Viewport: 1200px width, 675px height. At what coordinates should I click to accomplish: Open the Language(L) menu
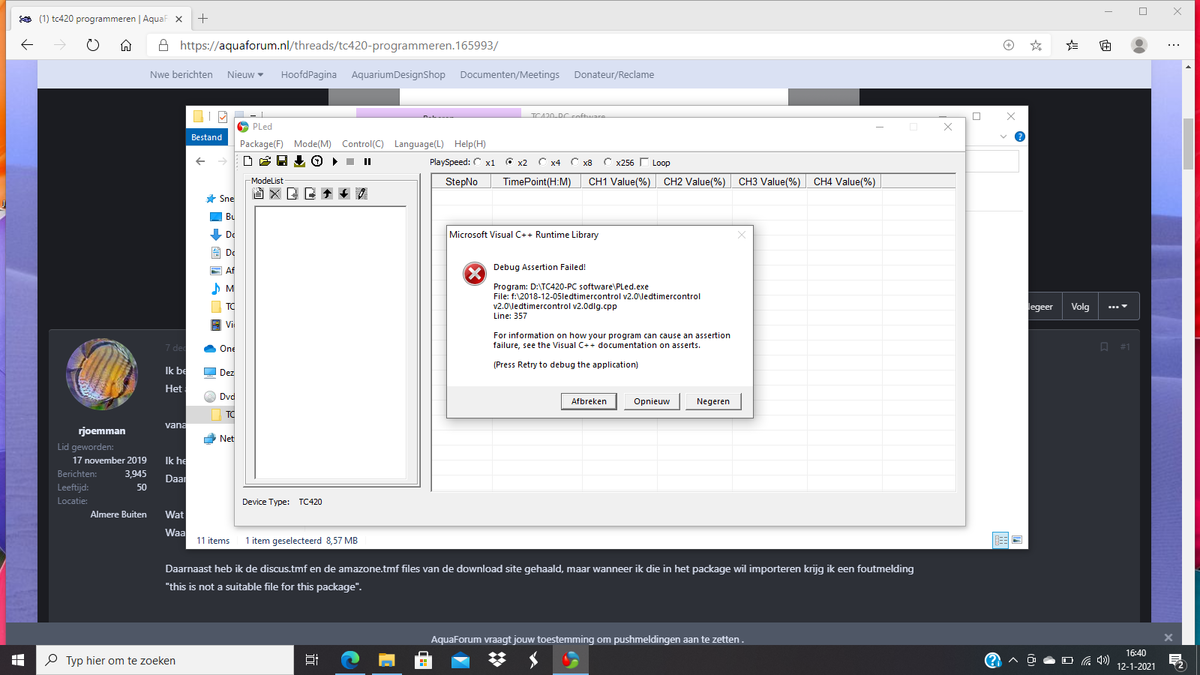click(418, 144)
